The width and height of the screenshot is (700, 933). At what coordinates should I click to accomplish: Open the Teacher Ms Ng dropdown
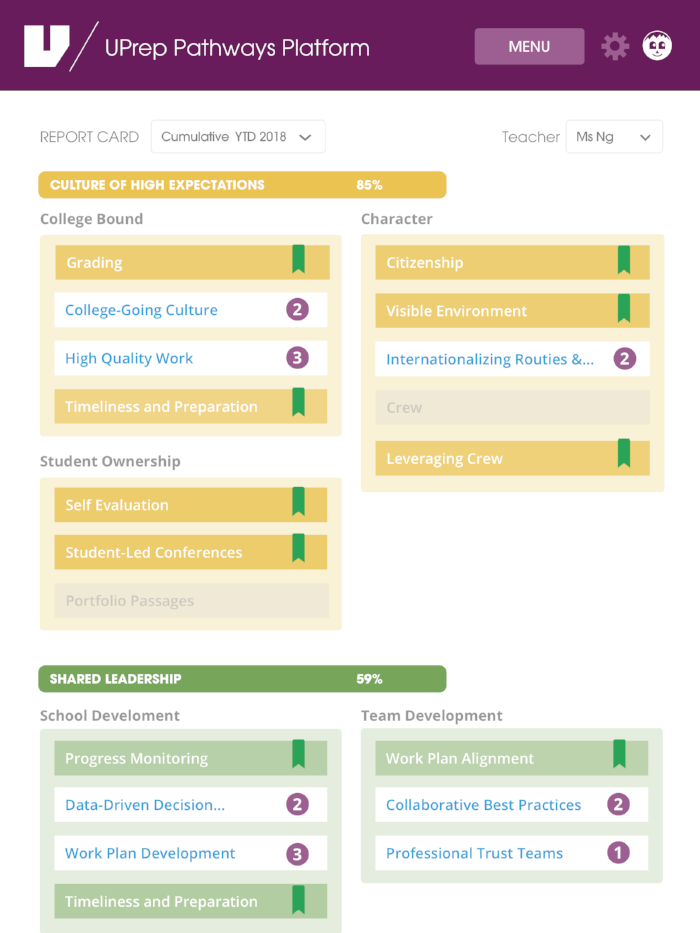tap(614, 137)
